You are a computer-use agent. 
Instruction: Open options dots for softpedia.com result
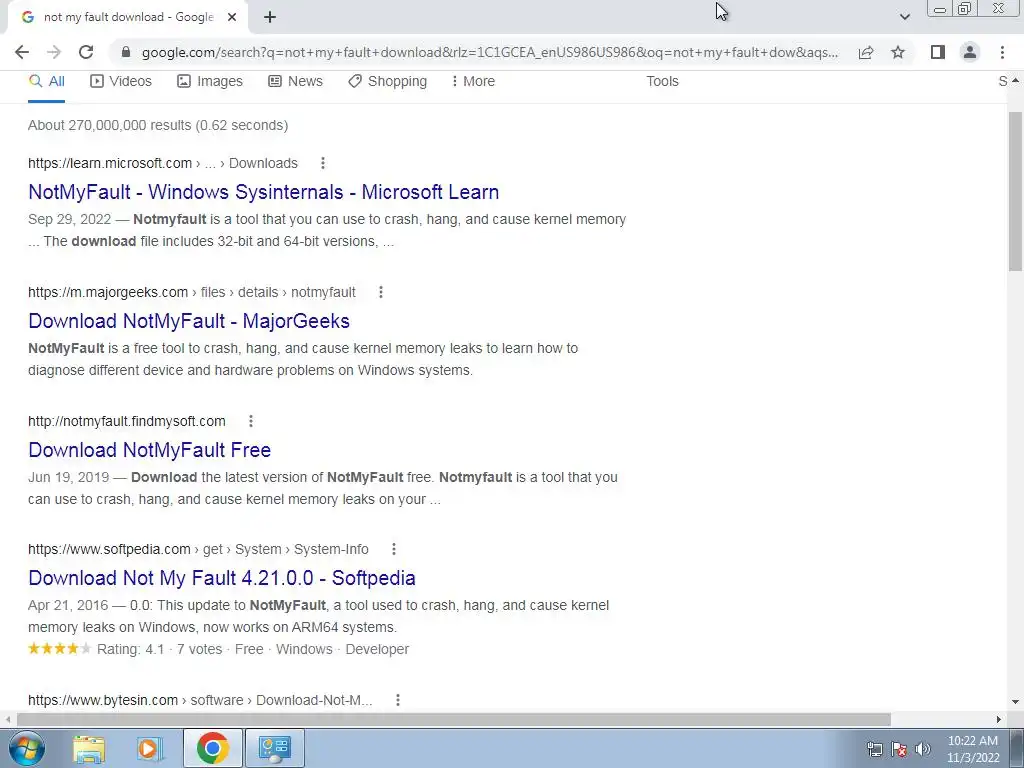(x=394, y=549)
